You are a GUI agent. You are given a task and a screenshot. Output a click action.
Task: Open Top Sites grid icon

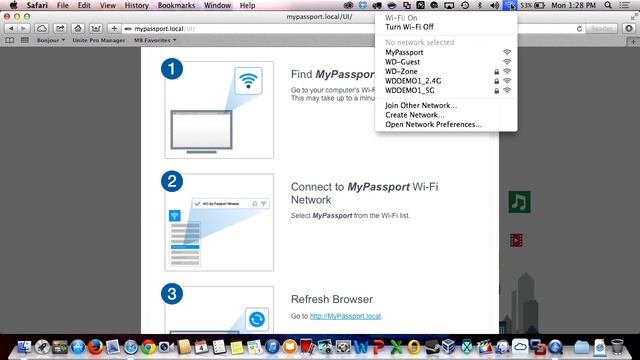click(25, 40)
